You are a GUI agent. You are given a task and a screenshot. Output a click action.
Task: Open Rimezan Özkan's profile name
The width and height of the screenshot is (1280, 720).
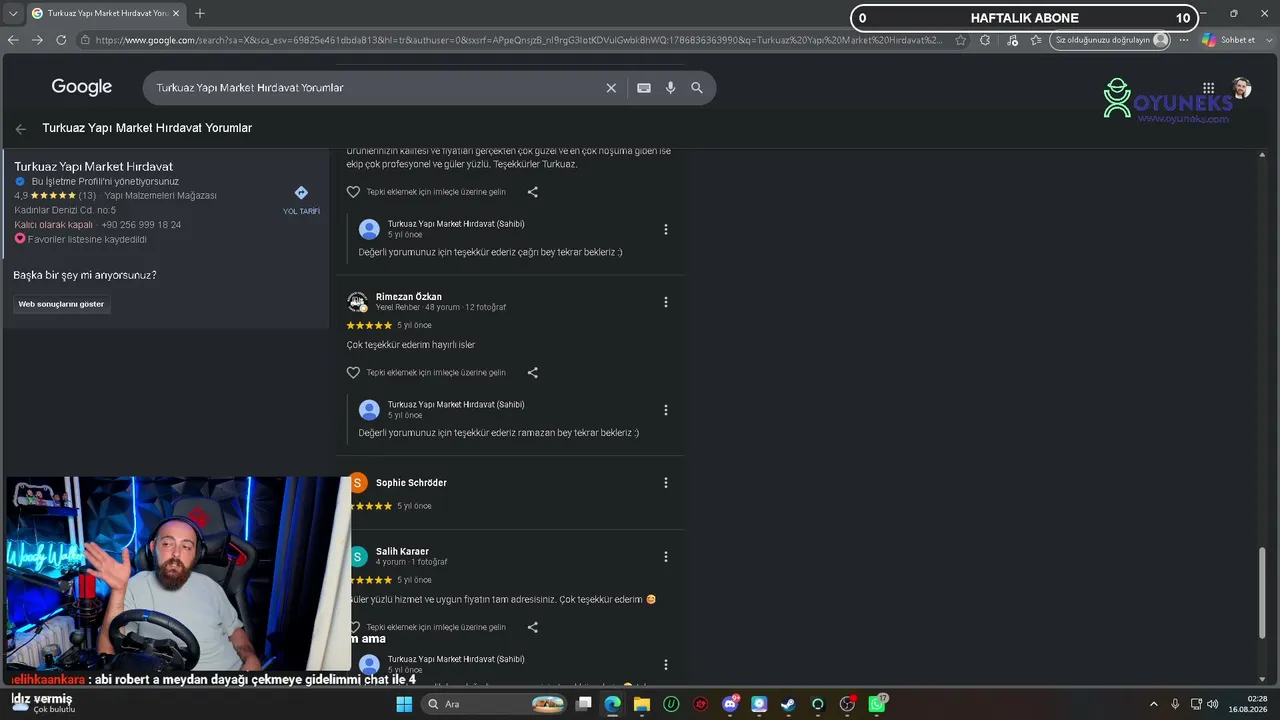(x=409, y=297)
